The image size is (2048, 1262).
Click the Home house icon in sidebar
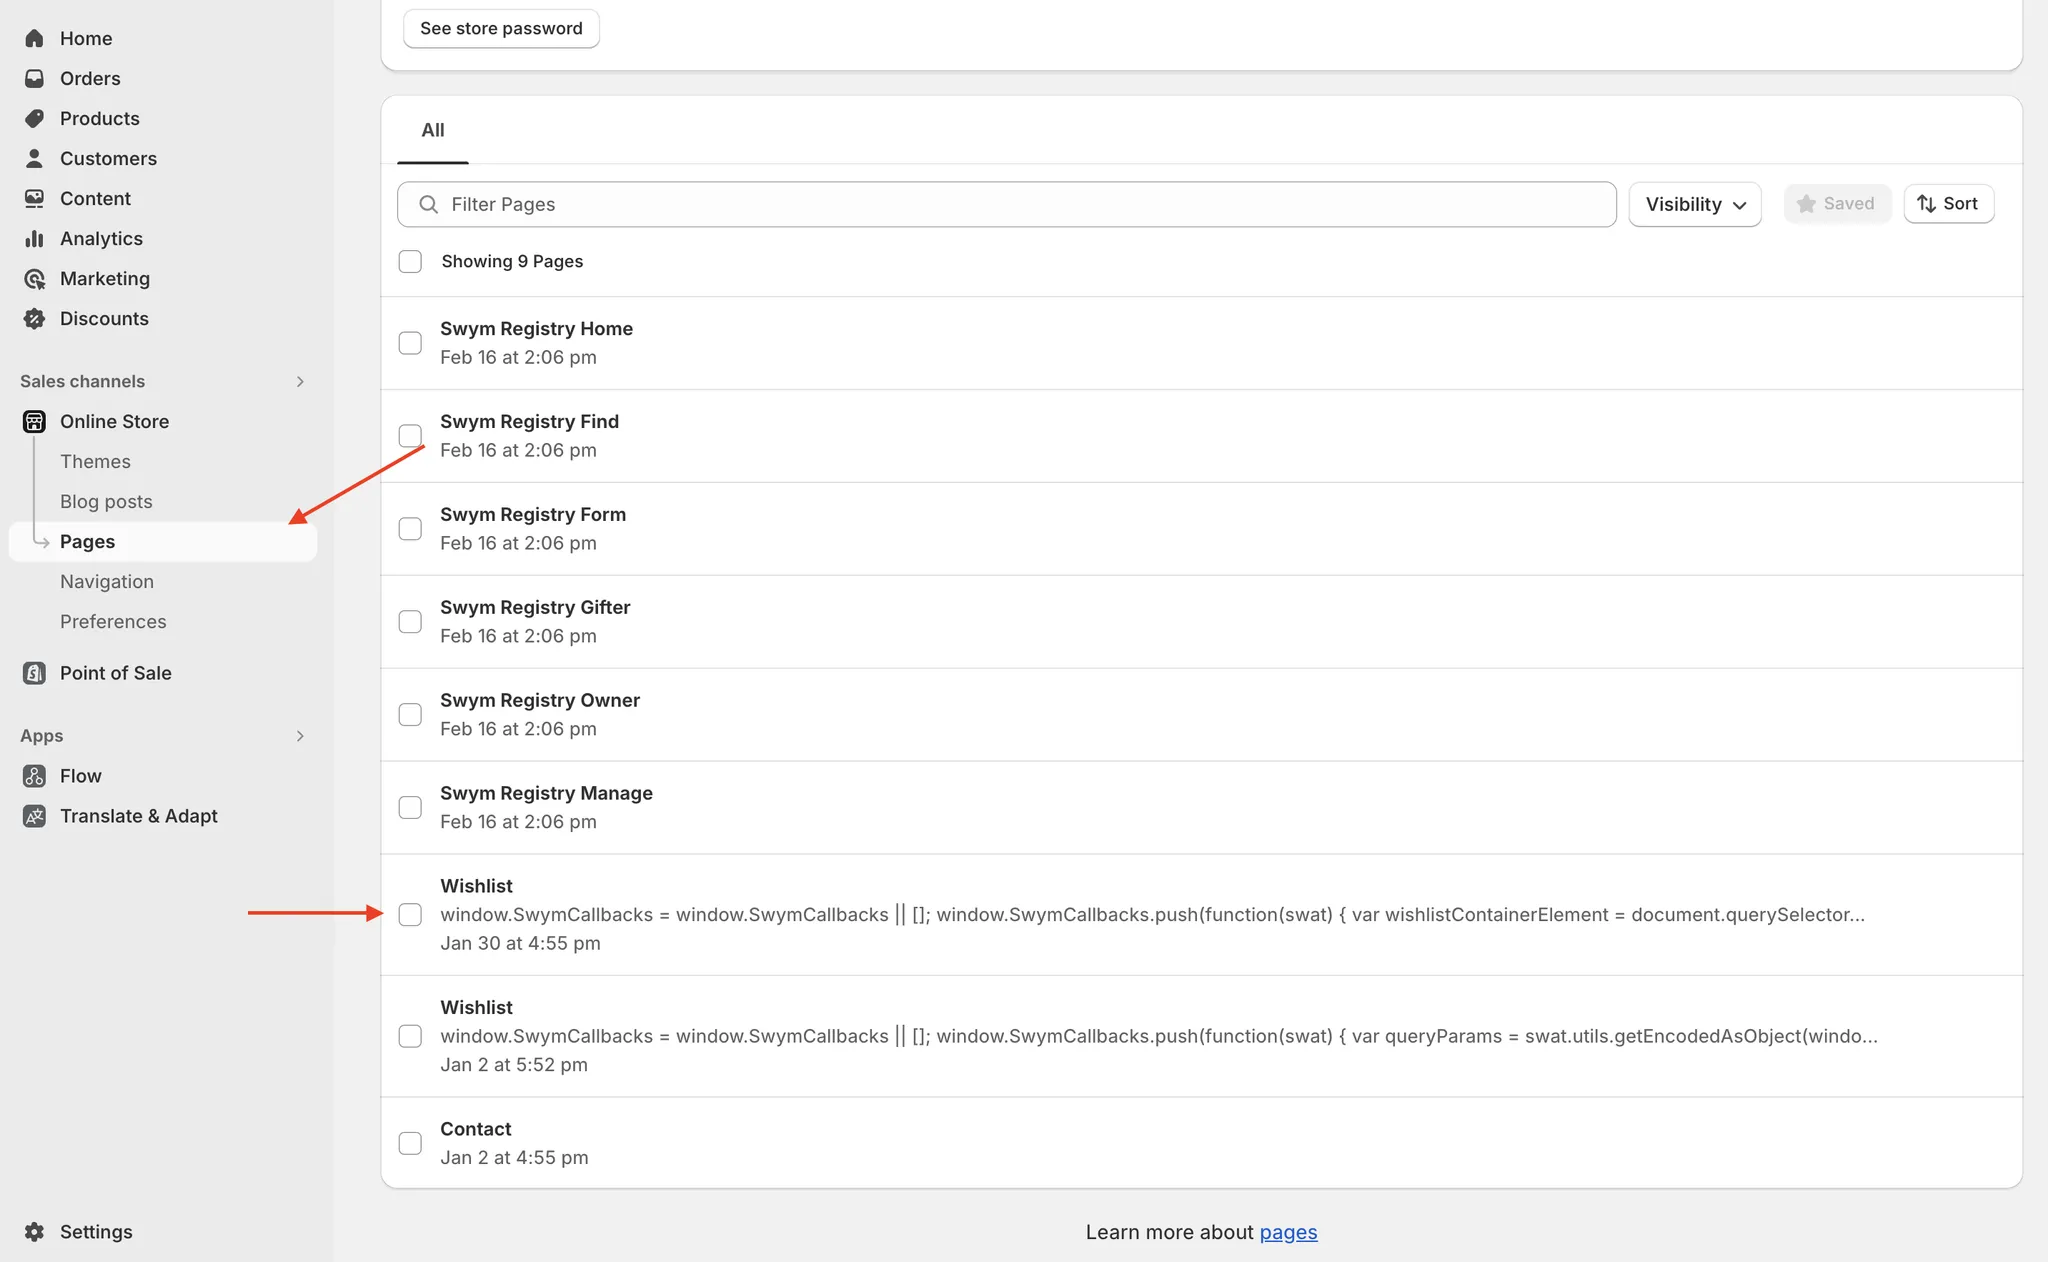34,38
